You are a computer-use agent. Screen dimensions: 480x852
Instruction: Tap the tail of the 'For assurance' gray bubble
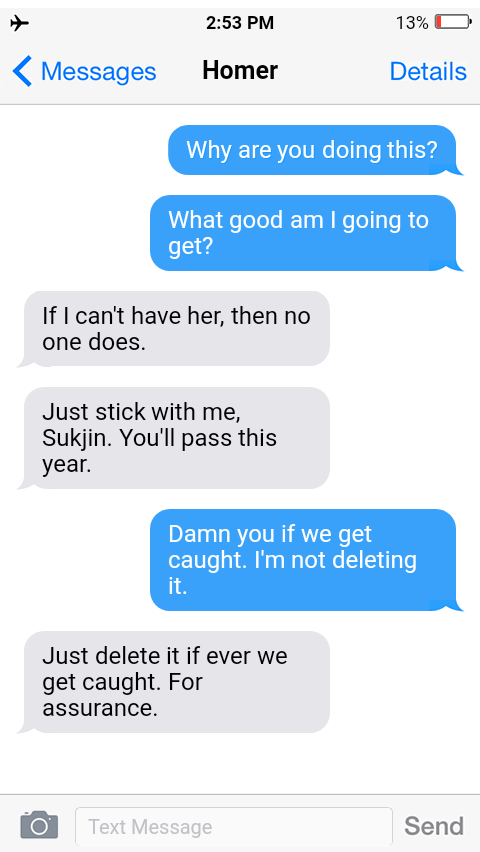click(x=26, y=727)
